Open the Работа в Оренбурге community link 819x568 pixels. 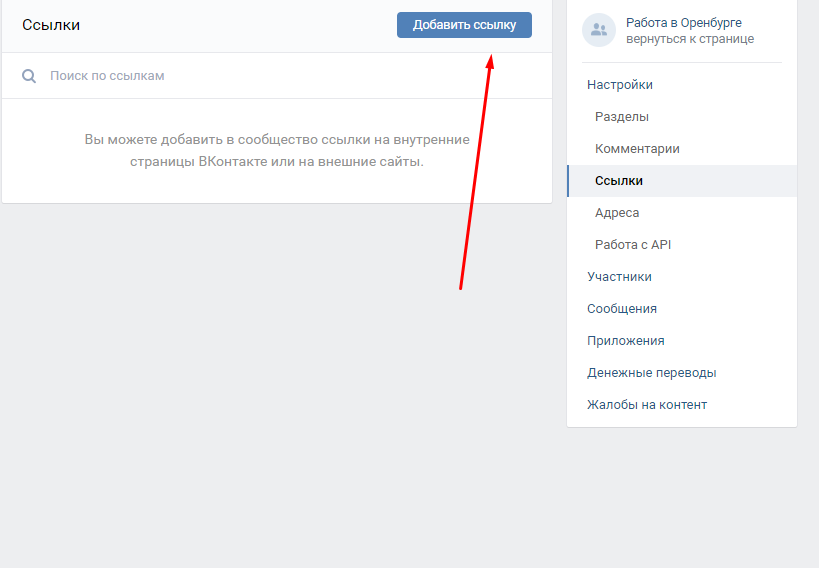pos(683,22)
